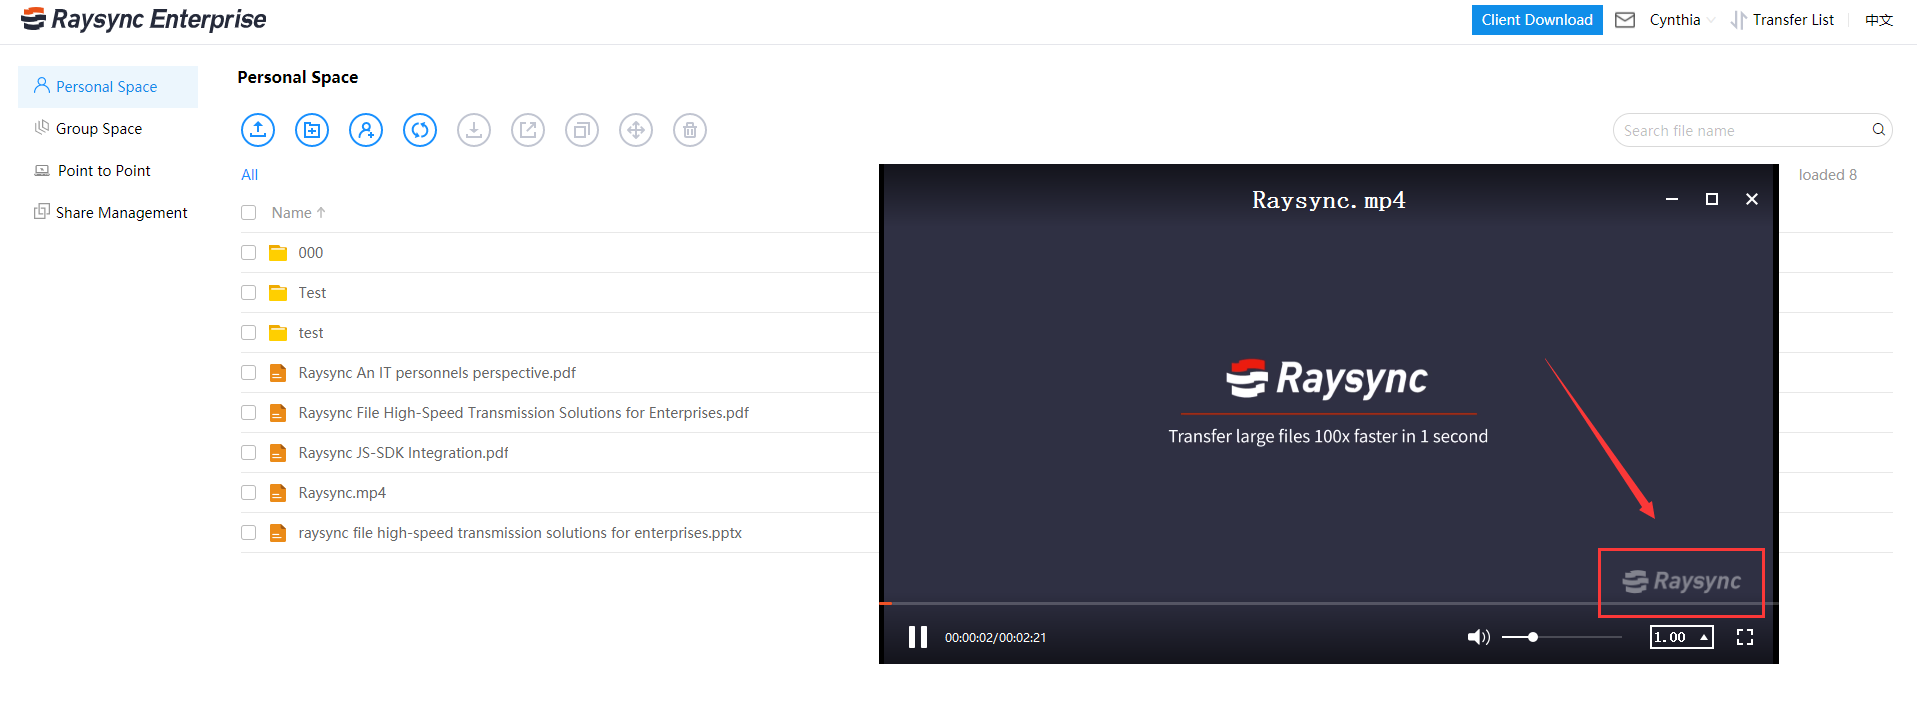Maximize the Raysync.mp4 video player
1917x722 pixels.
[1712, 199]
